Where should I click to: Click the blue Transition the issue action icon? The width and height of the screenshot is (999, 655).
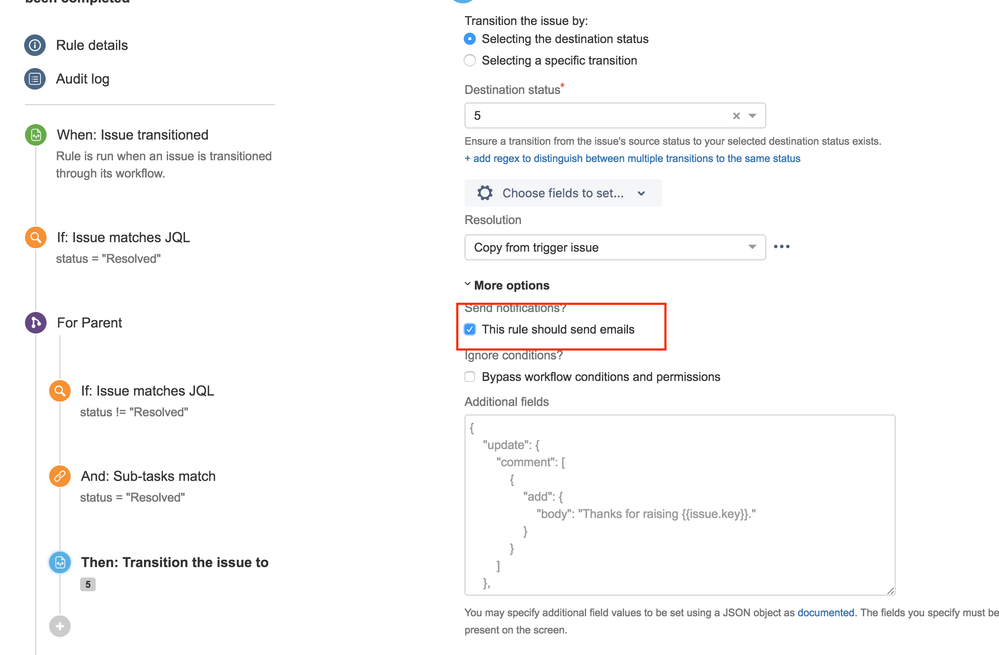[x=60, y=562]
